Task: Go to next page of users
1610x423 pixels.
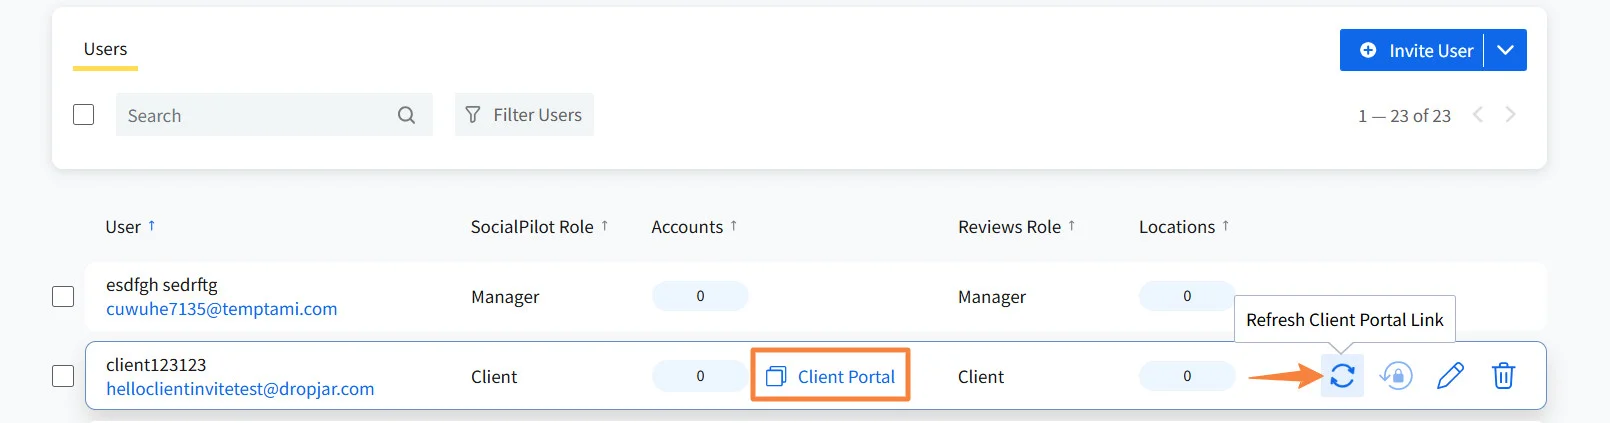Action: tap(1510, 114)
